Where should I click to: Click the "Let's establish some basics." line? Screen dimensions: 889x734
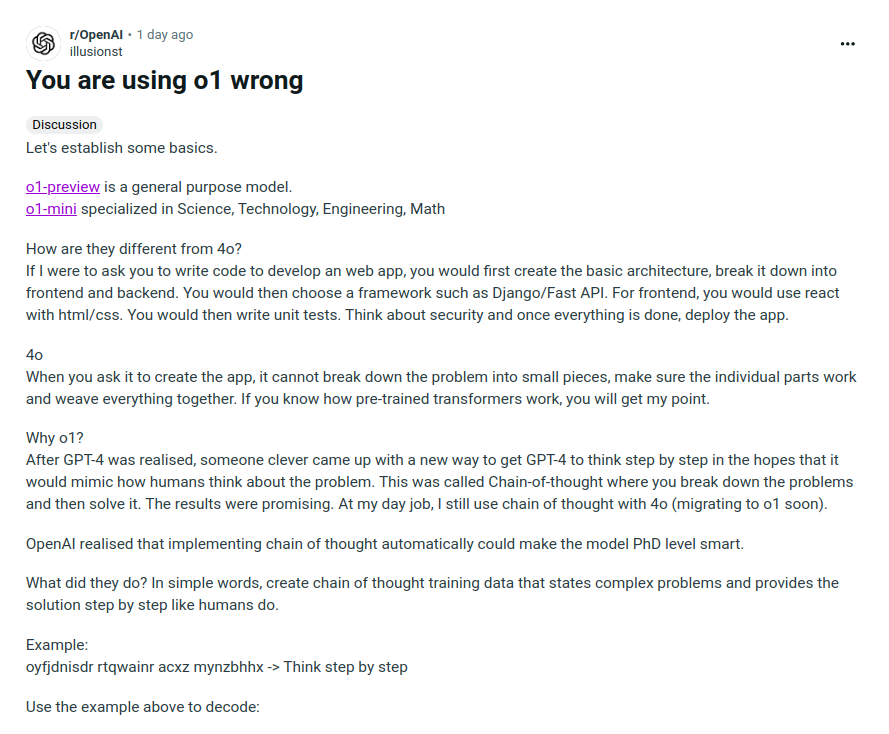[121, 148]
